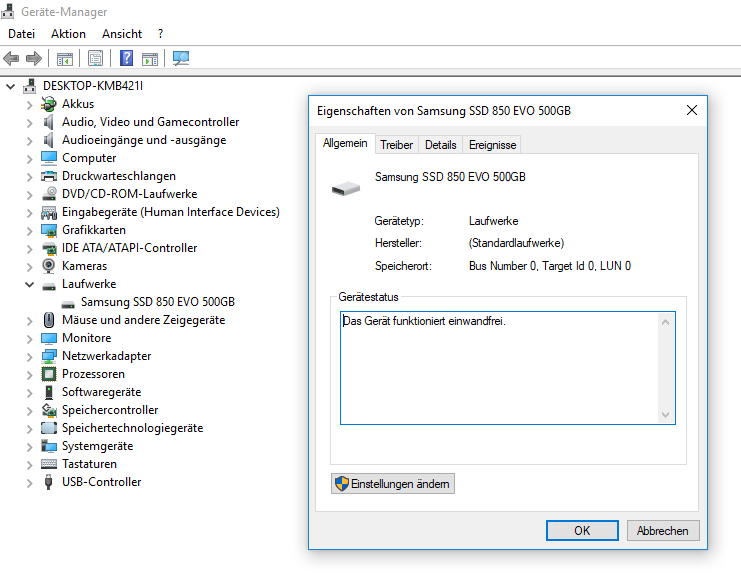Close the Eigenschaften dialog with X
The height and width of the screenshot is (588, 741).
tap(691, 110)
